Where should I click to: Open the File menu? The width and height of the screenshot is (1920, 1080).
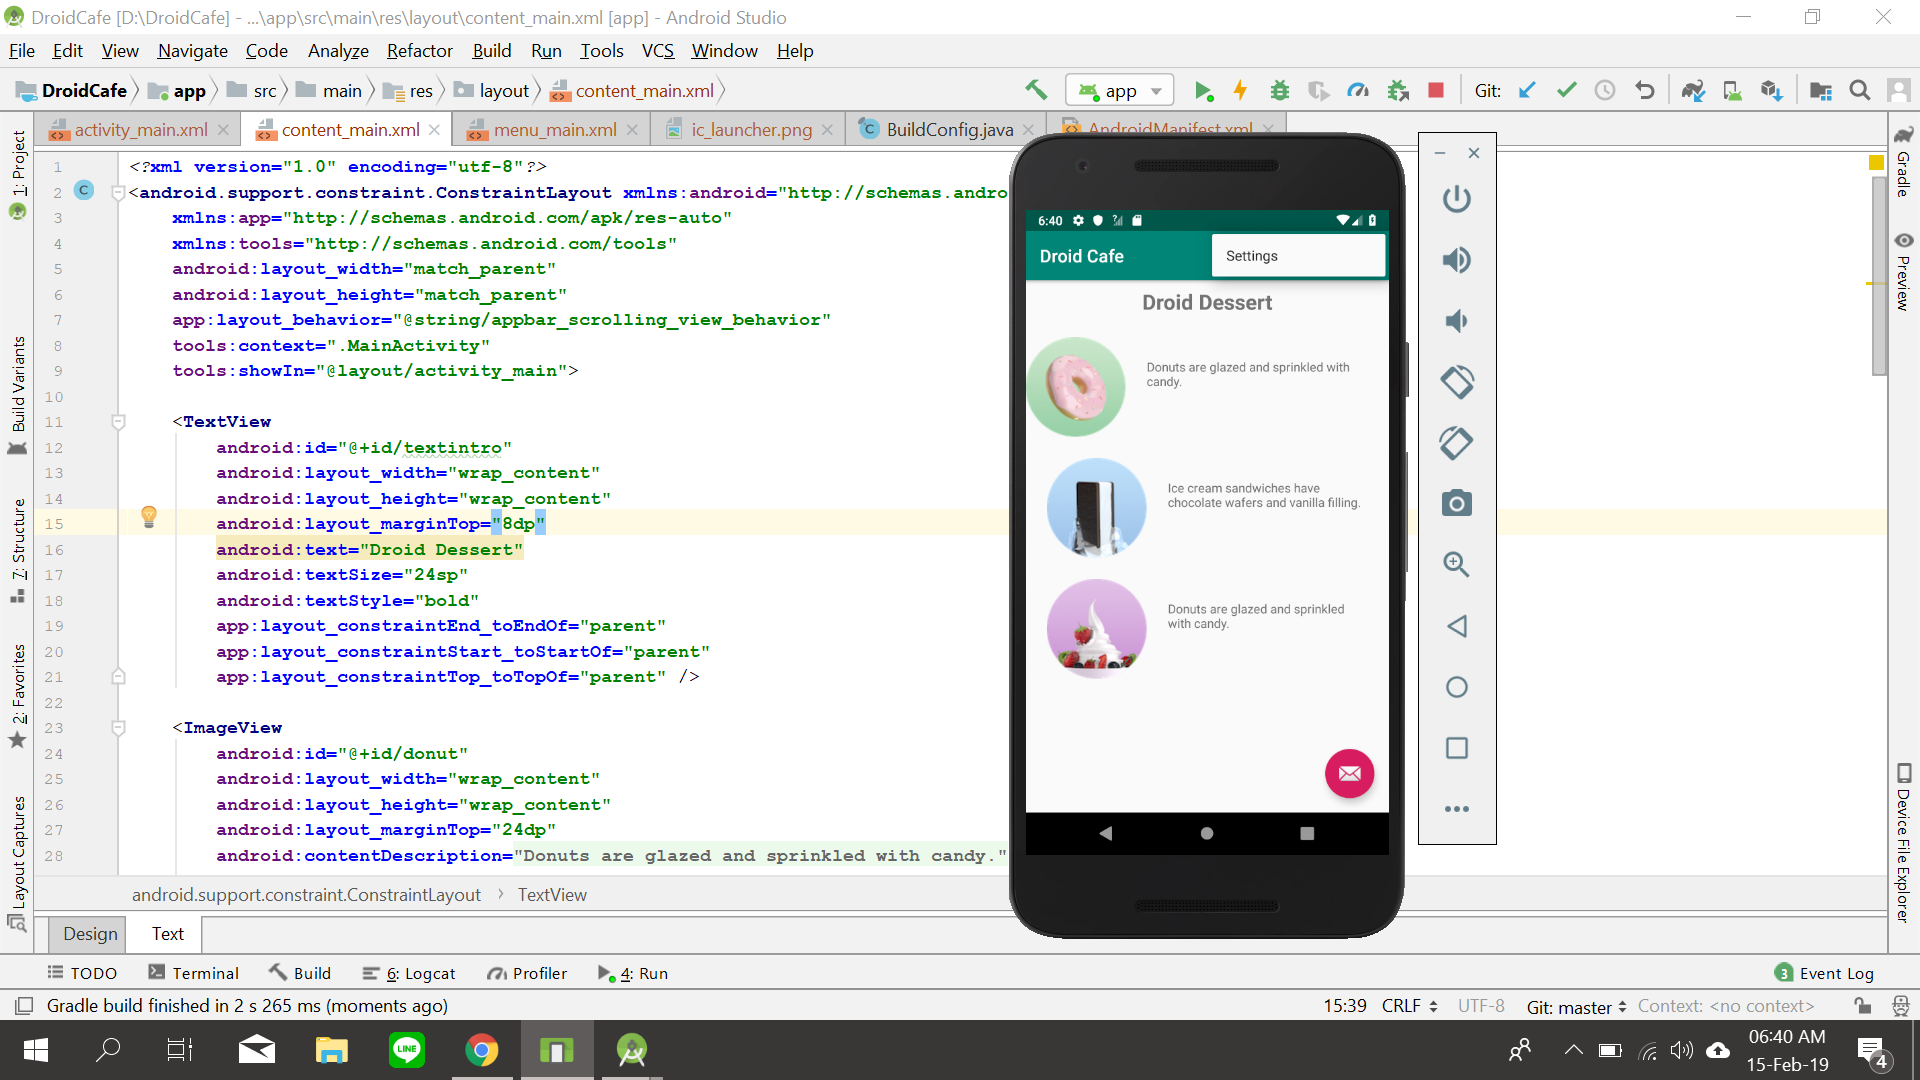pyautogui.click(x=21, y=51)
